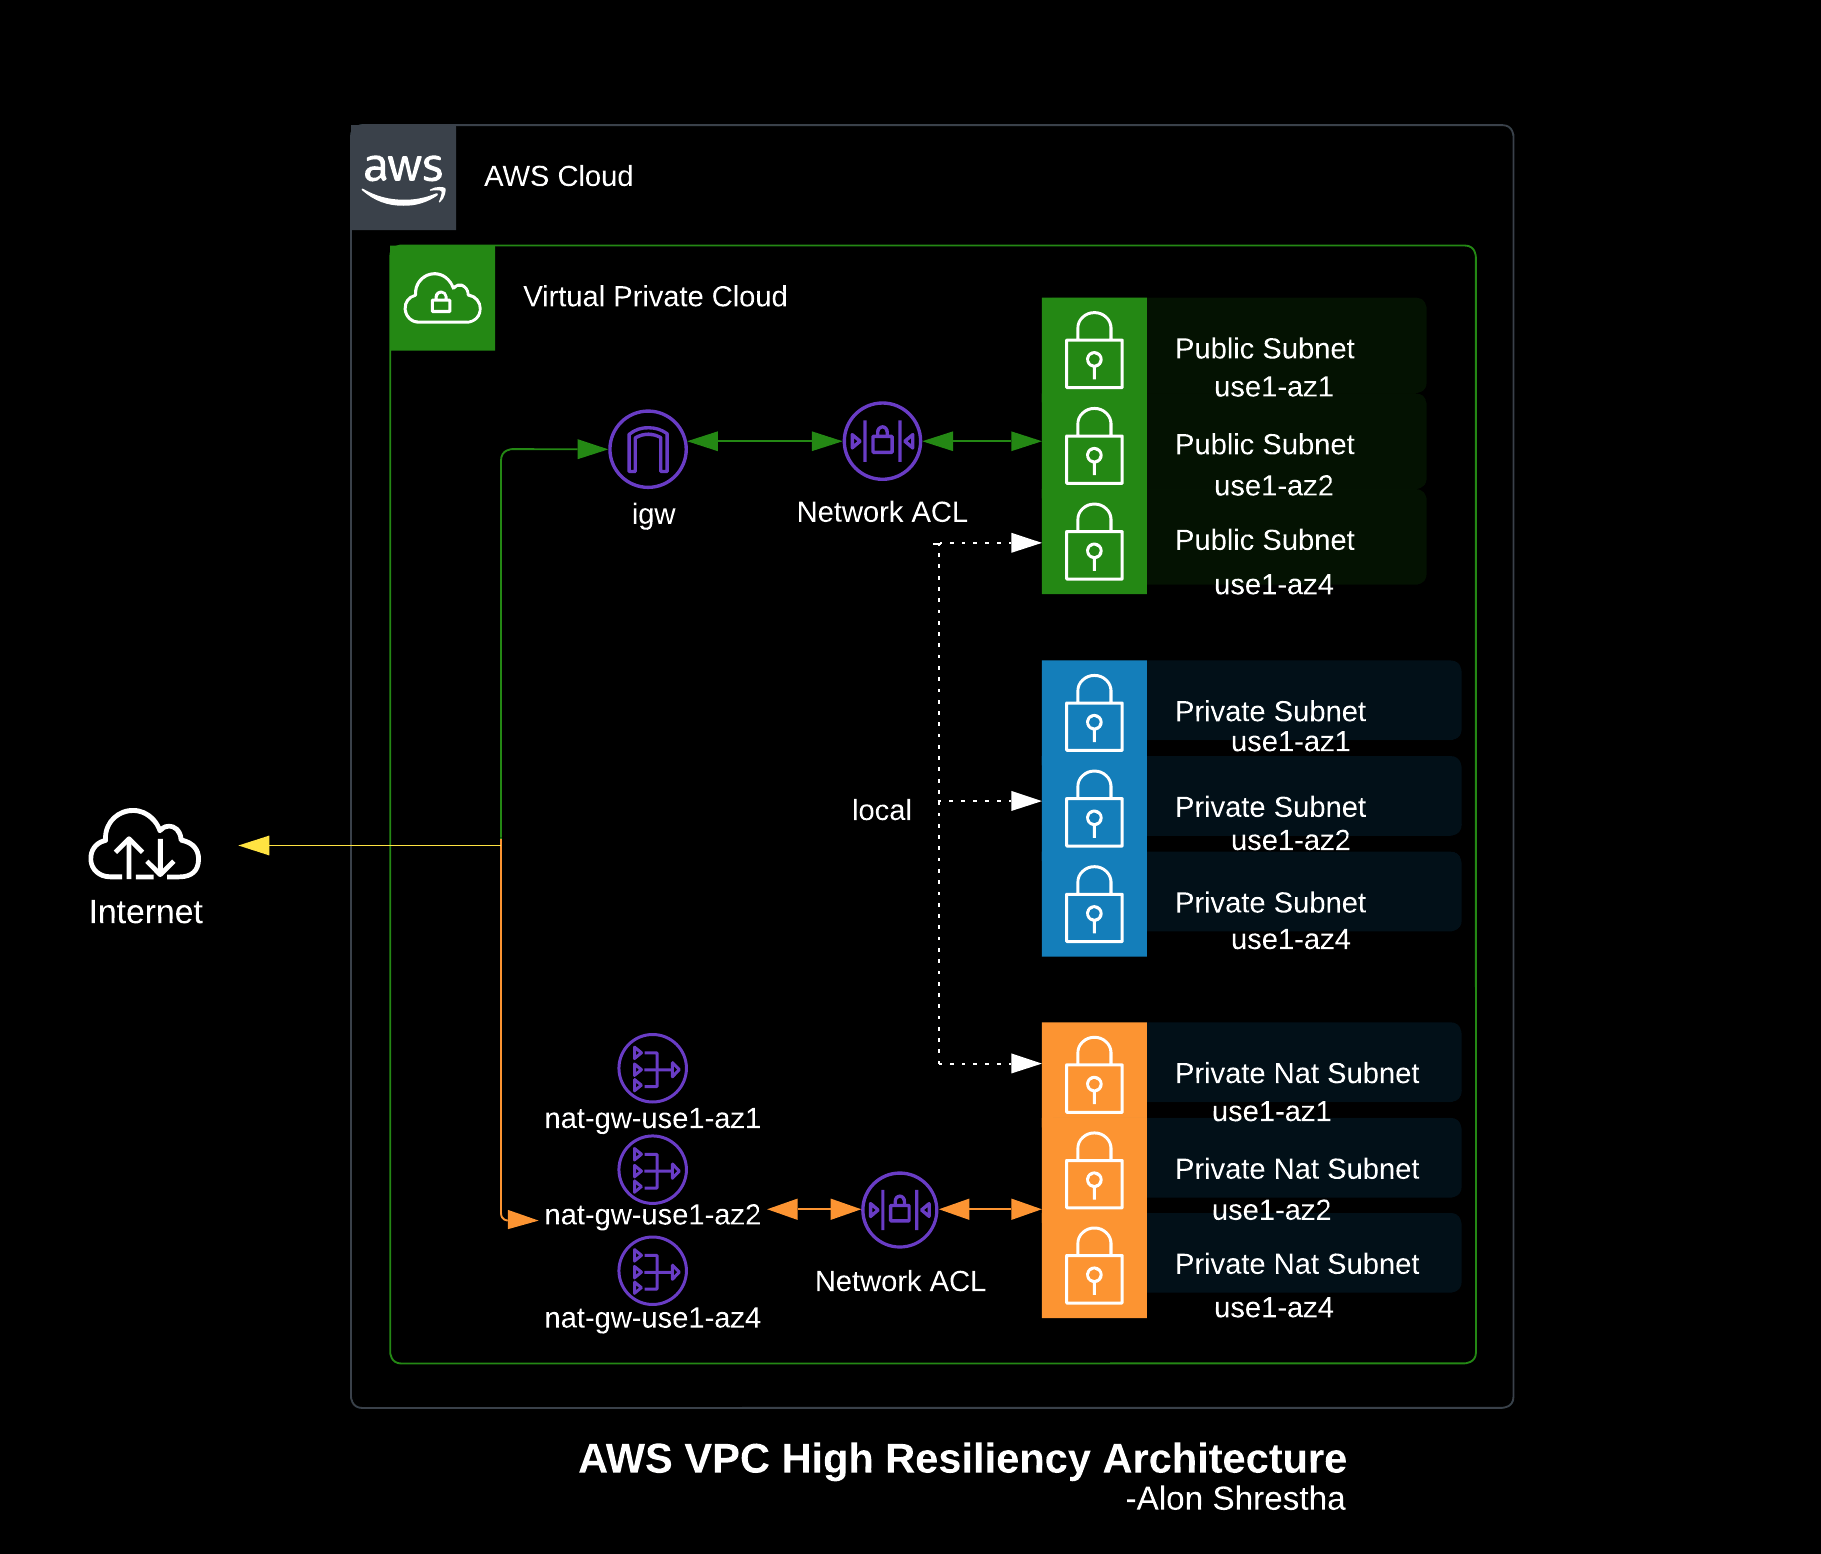Select the lower Network ACL icon
The width and height of the screenshot is (1821, 1554).
coord(900,1210)
